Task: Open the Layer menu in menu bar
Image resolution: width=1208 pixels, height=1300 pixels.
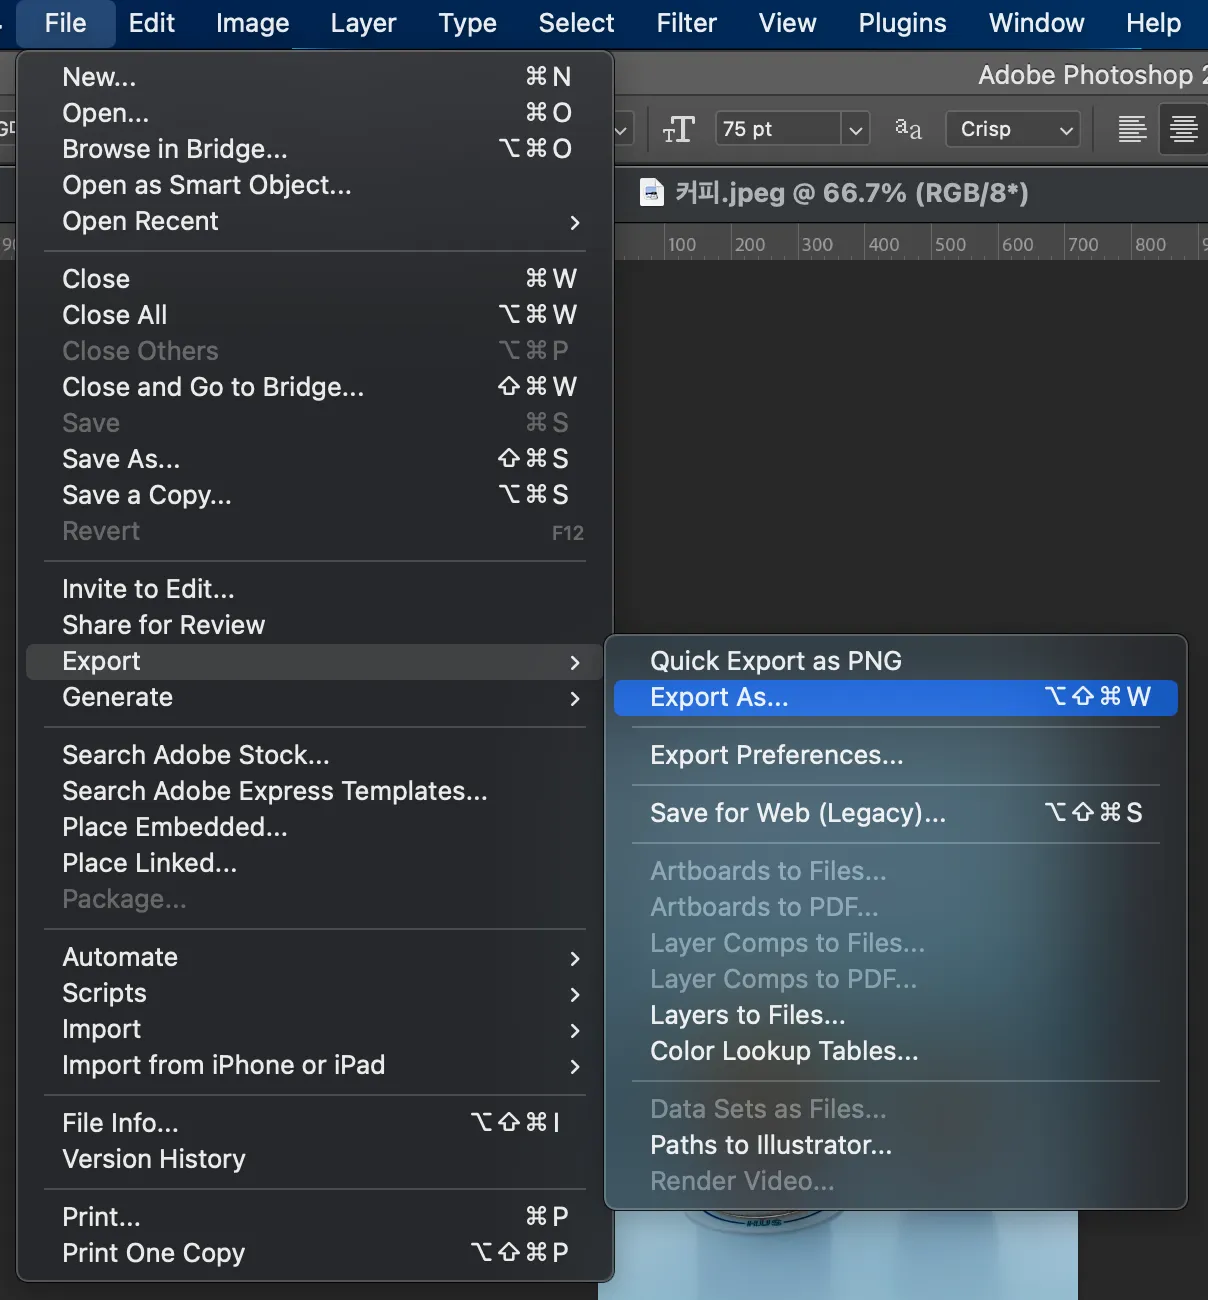Action: pos(363,23)
